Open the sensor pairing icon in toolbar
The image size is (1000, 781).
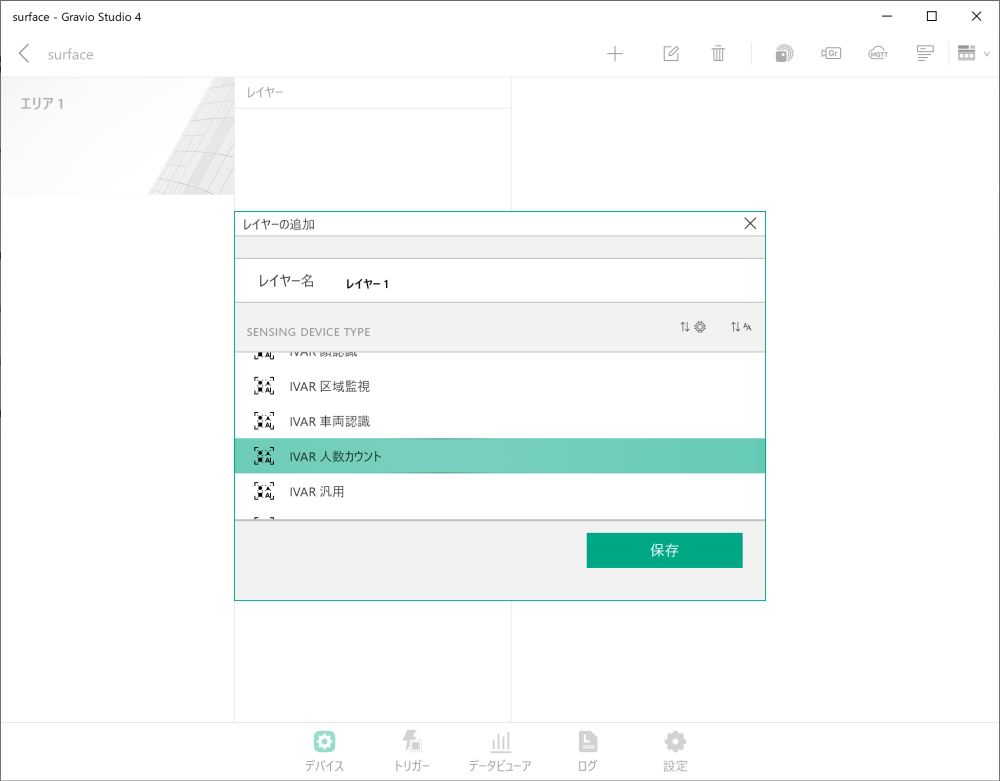[784, 54]
